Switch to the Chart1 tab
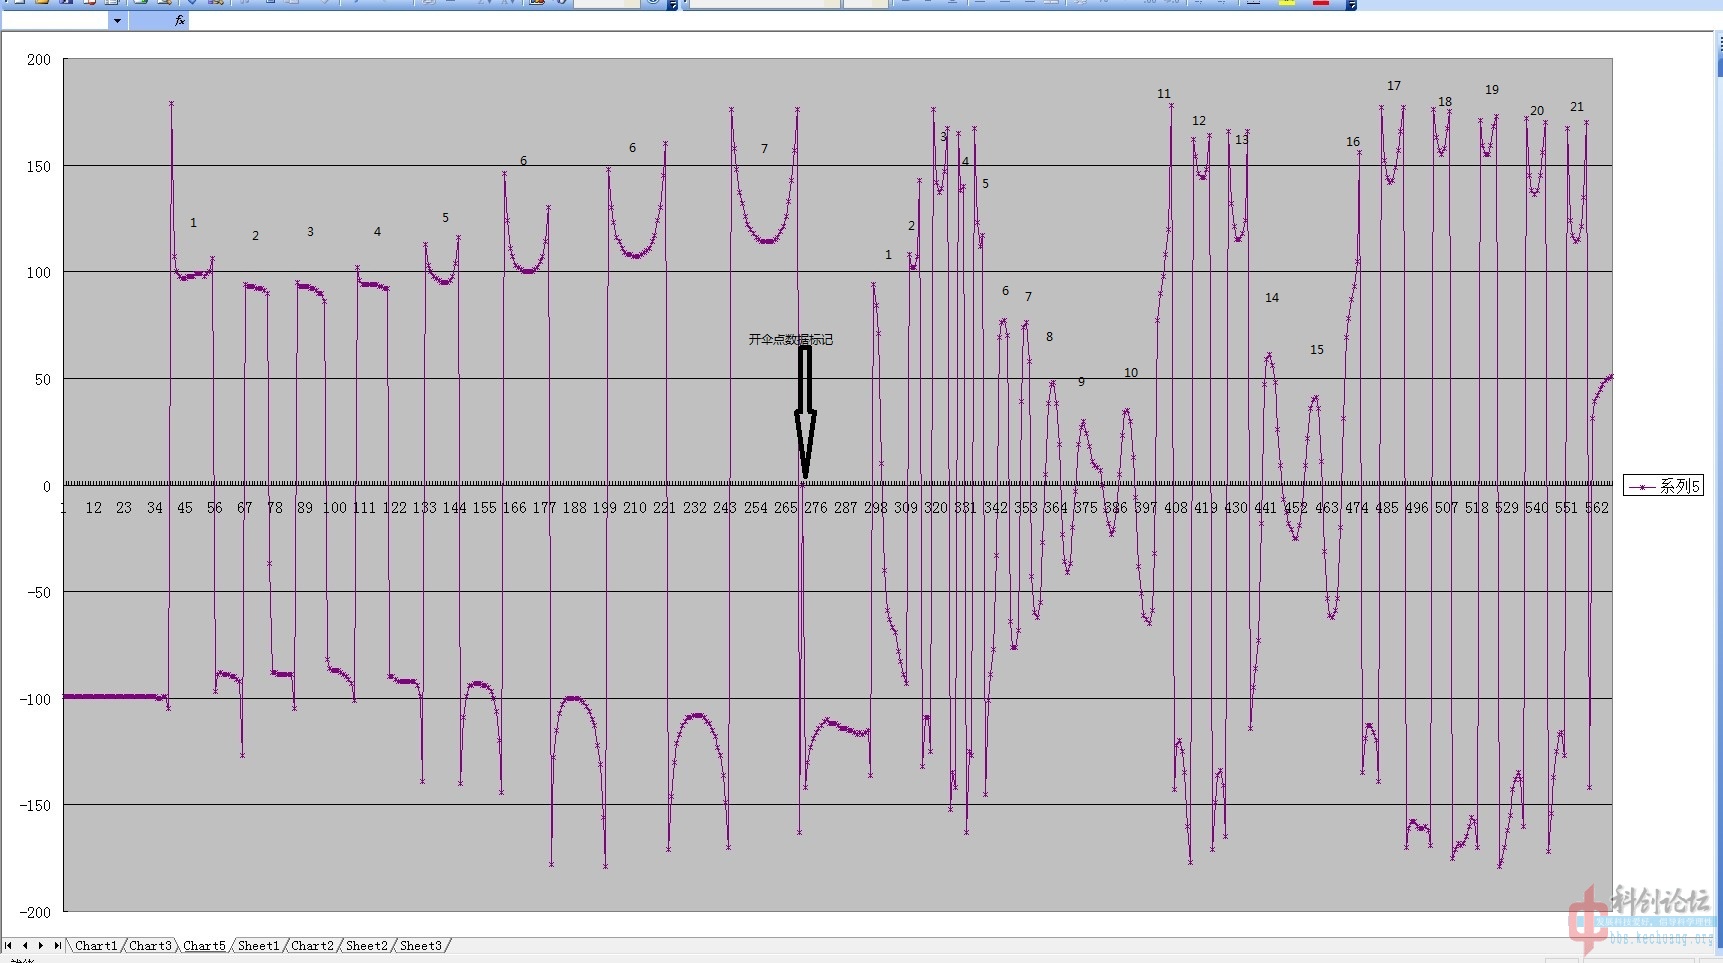Image resolution: width=1723 pixels, height=963 pixels. click(x=96, y=946)
